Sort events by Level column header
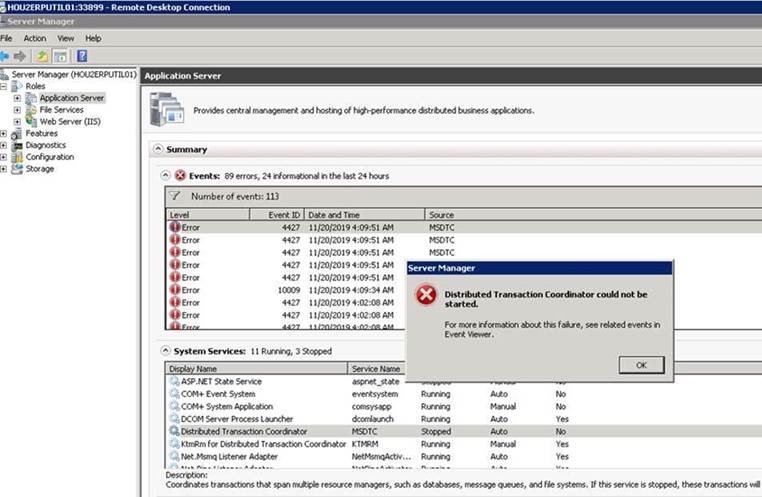Screen dimensions: 762x497 [x=208, y=215]
